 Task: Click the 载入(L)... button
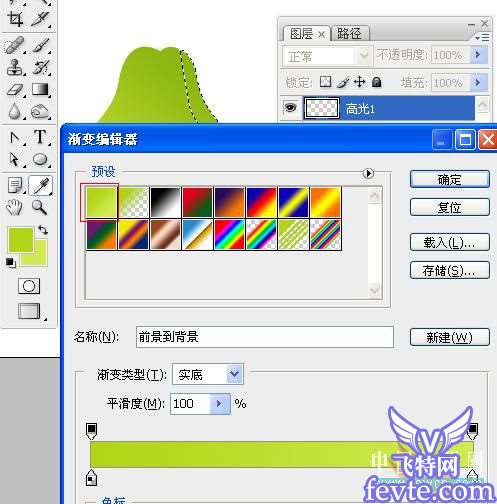[450, 242]
